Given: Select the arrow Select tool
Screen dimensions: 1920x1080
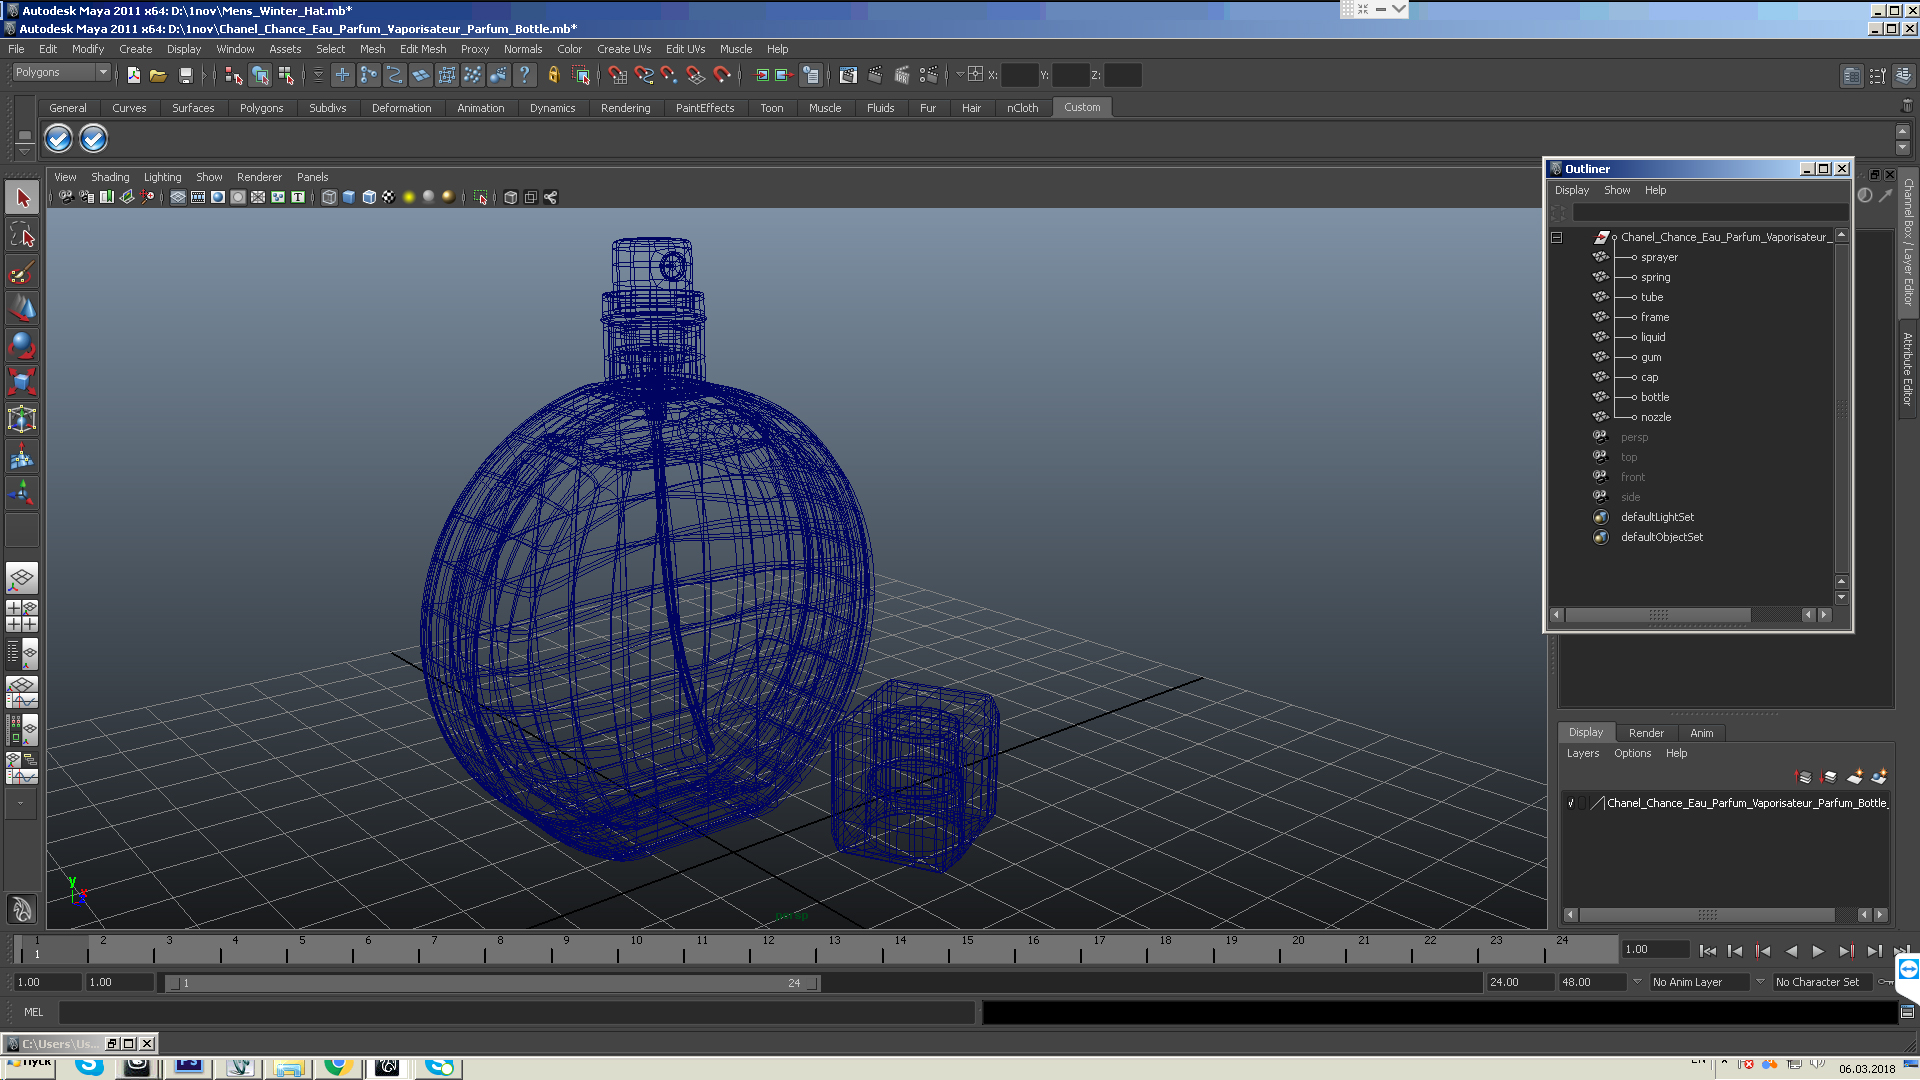Looking at the screenshot, I should click(22, 198).
